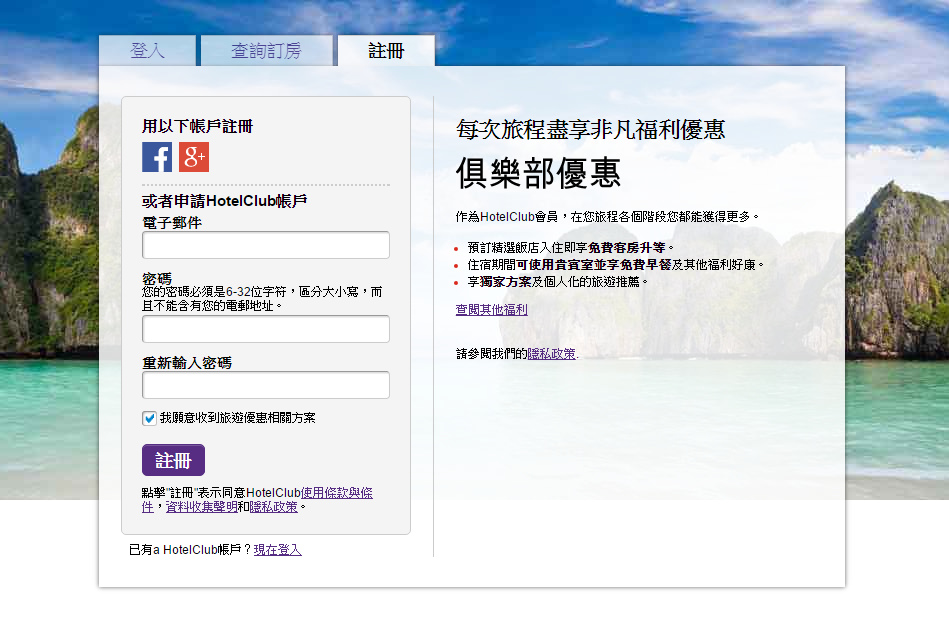Click the 重新輸入密碼 confirm password field
Screen dimensions: 949x619
(265, 384)
